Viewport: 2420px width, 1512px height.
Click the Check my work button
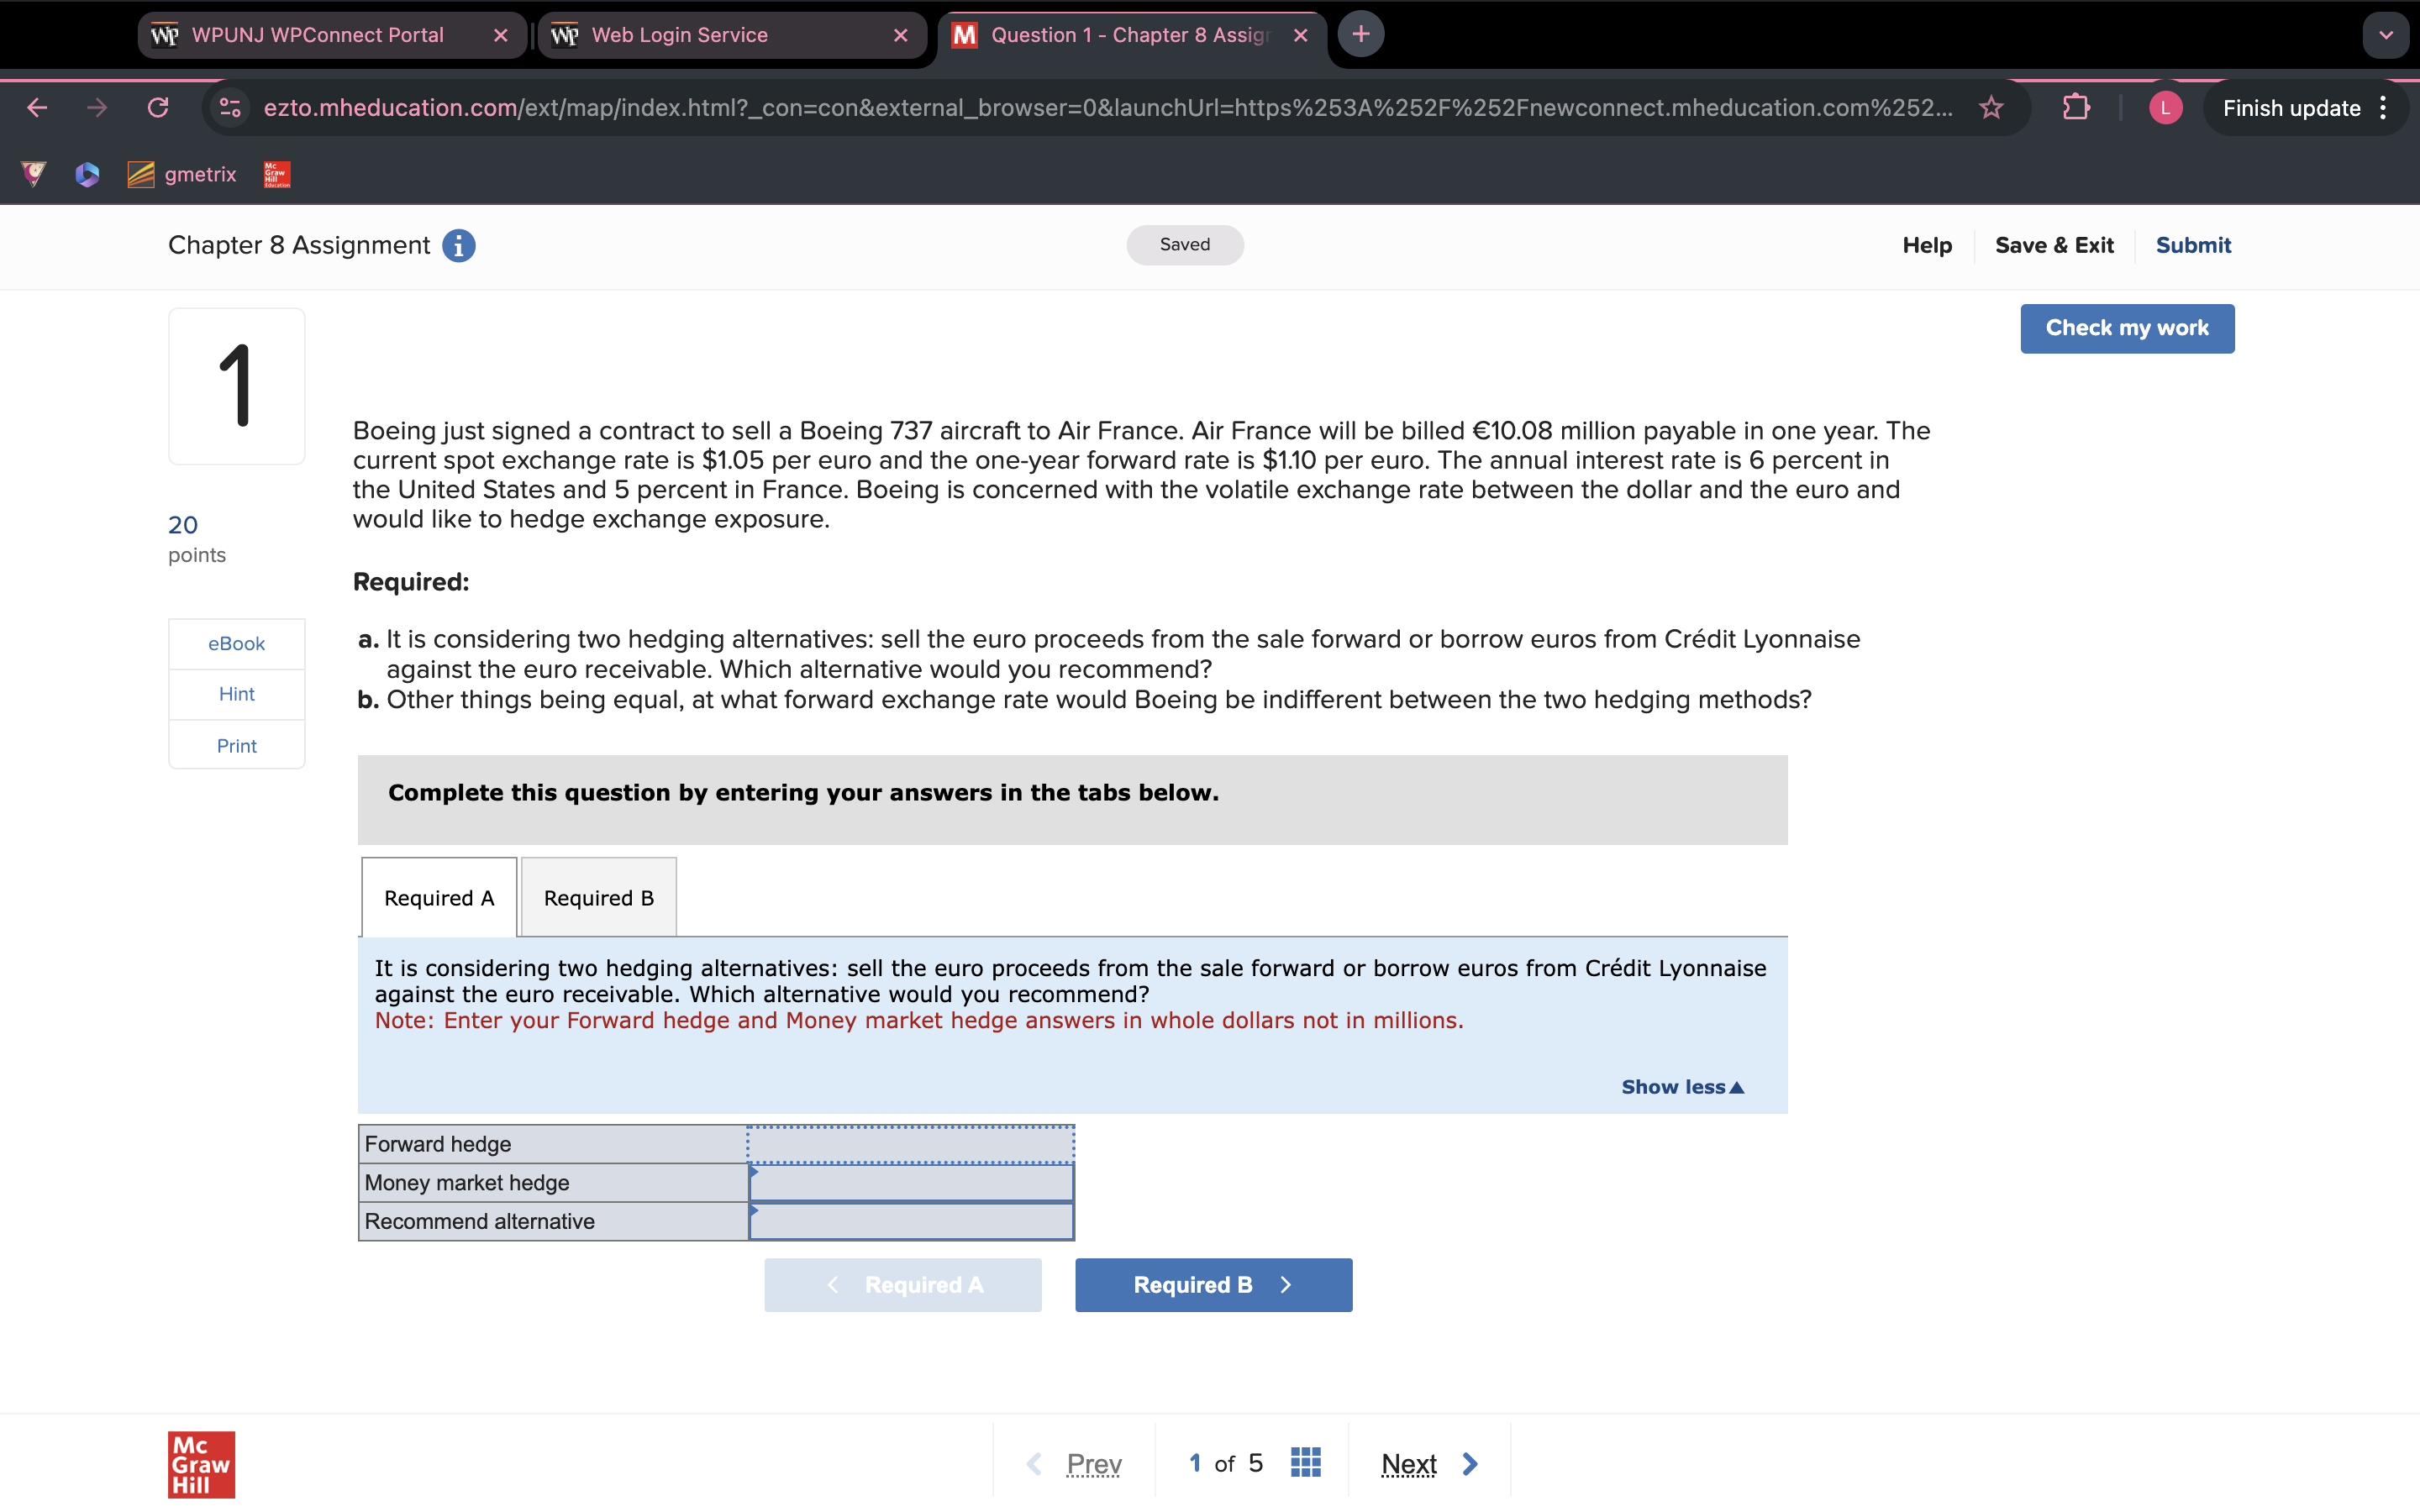tap(2129, 326)
